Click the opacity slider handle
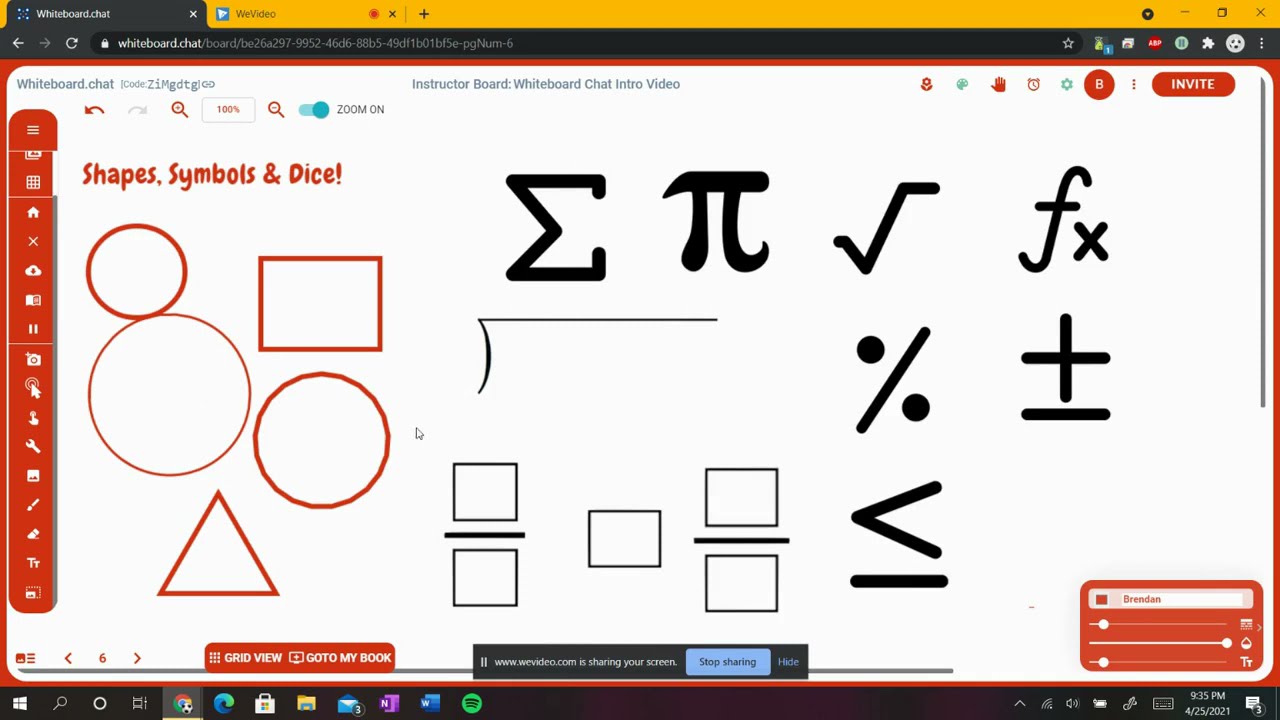Image resolution: width=1280 pixels, height=720 pixels. coord(1227,643)
